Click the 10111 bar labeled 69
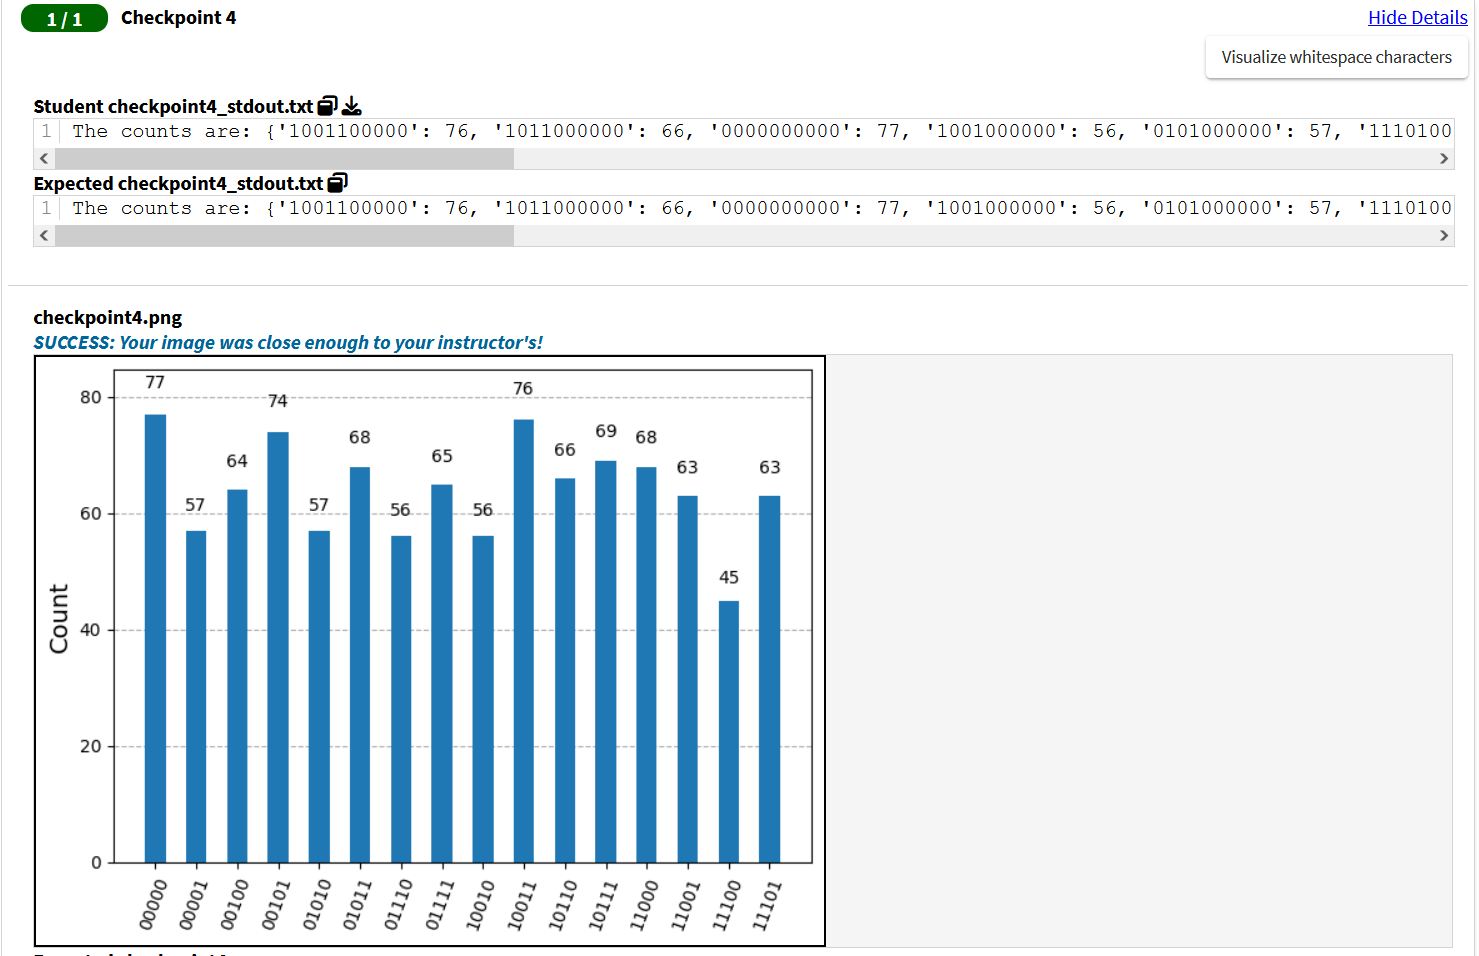The width and height of the screenshot is (1479, 956). pos(606,661)
